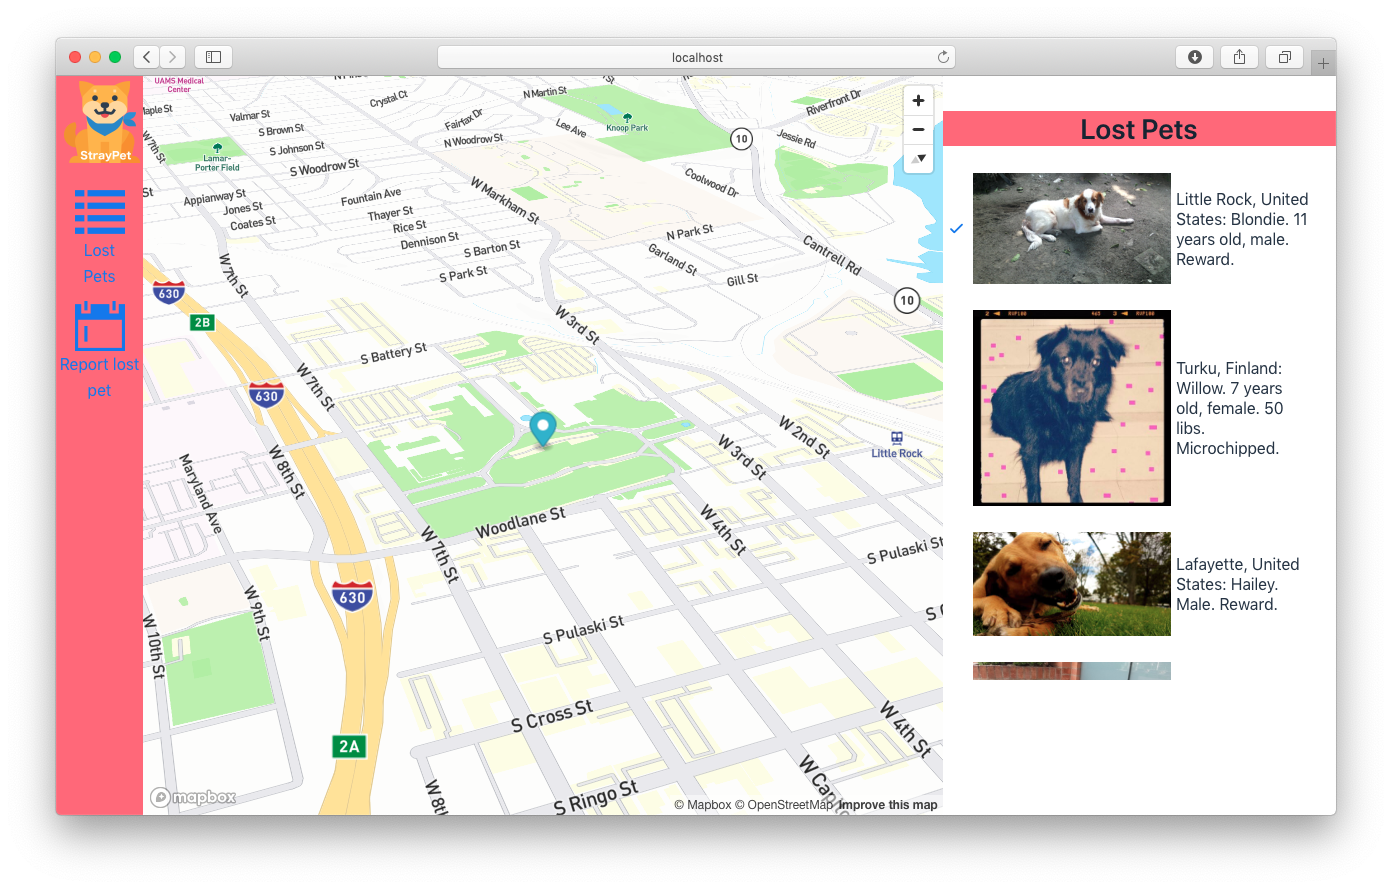Click the W Markham St label

point(505,200)
